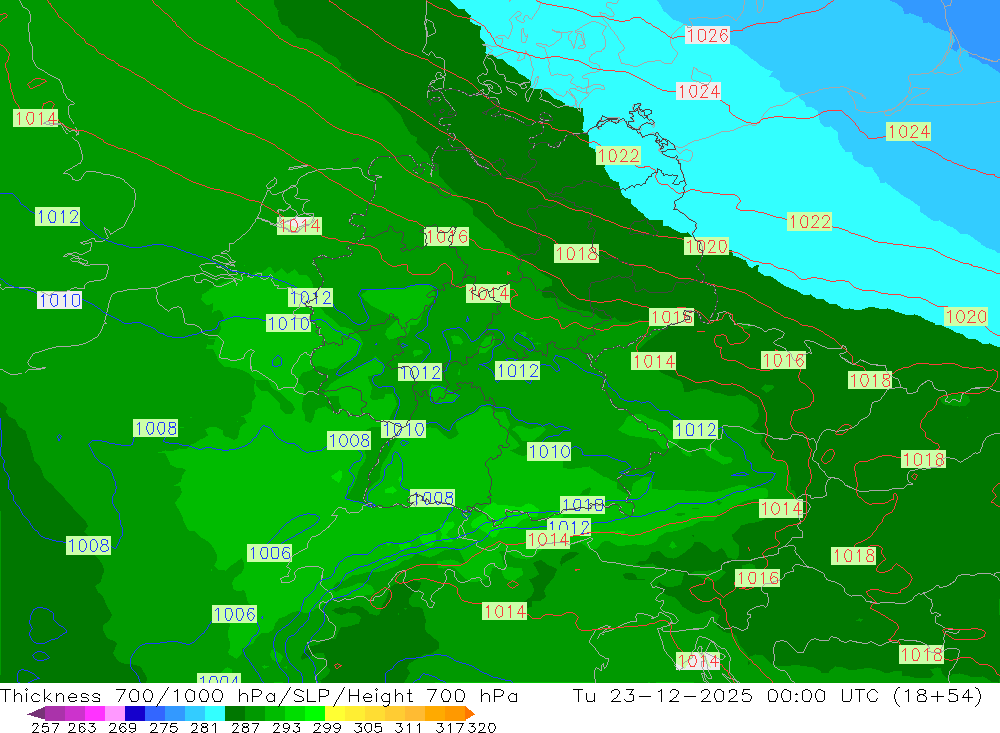This screenshot has width=1000, height=733.
Task: Click the legend value 281
Action: tap(204, 728)
